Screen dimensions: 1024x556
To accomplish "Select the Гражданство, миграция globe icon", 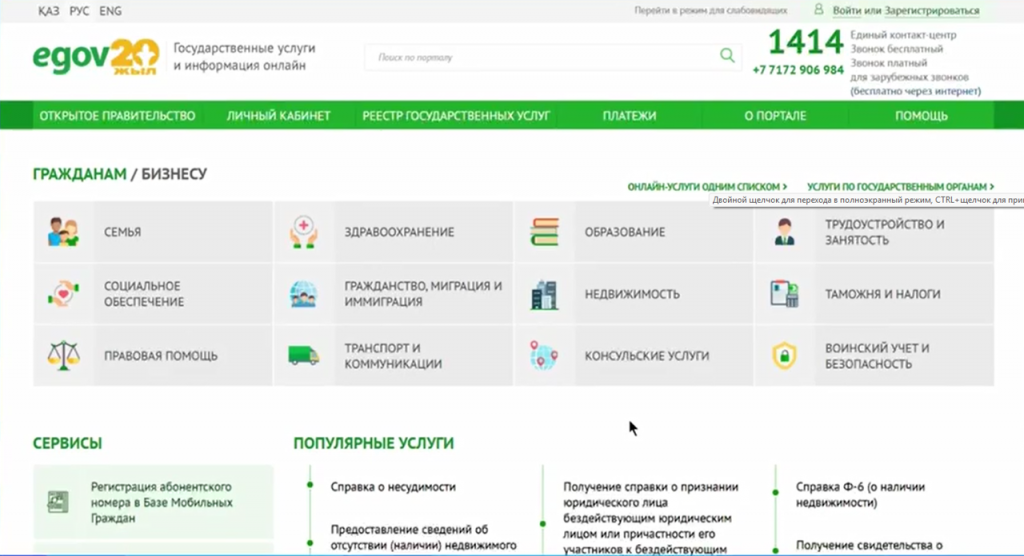I will tap(304, 294).
